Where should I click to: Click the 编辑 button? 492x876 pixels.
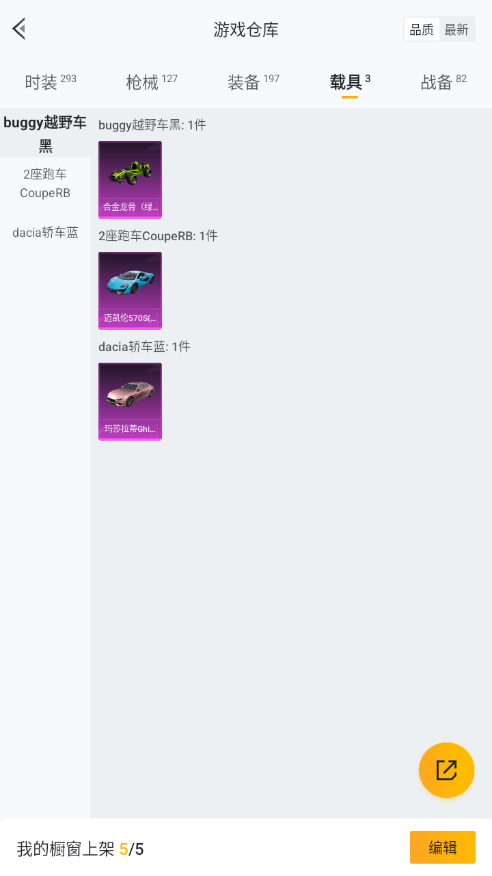tap(443, 848)
